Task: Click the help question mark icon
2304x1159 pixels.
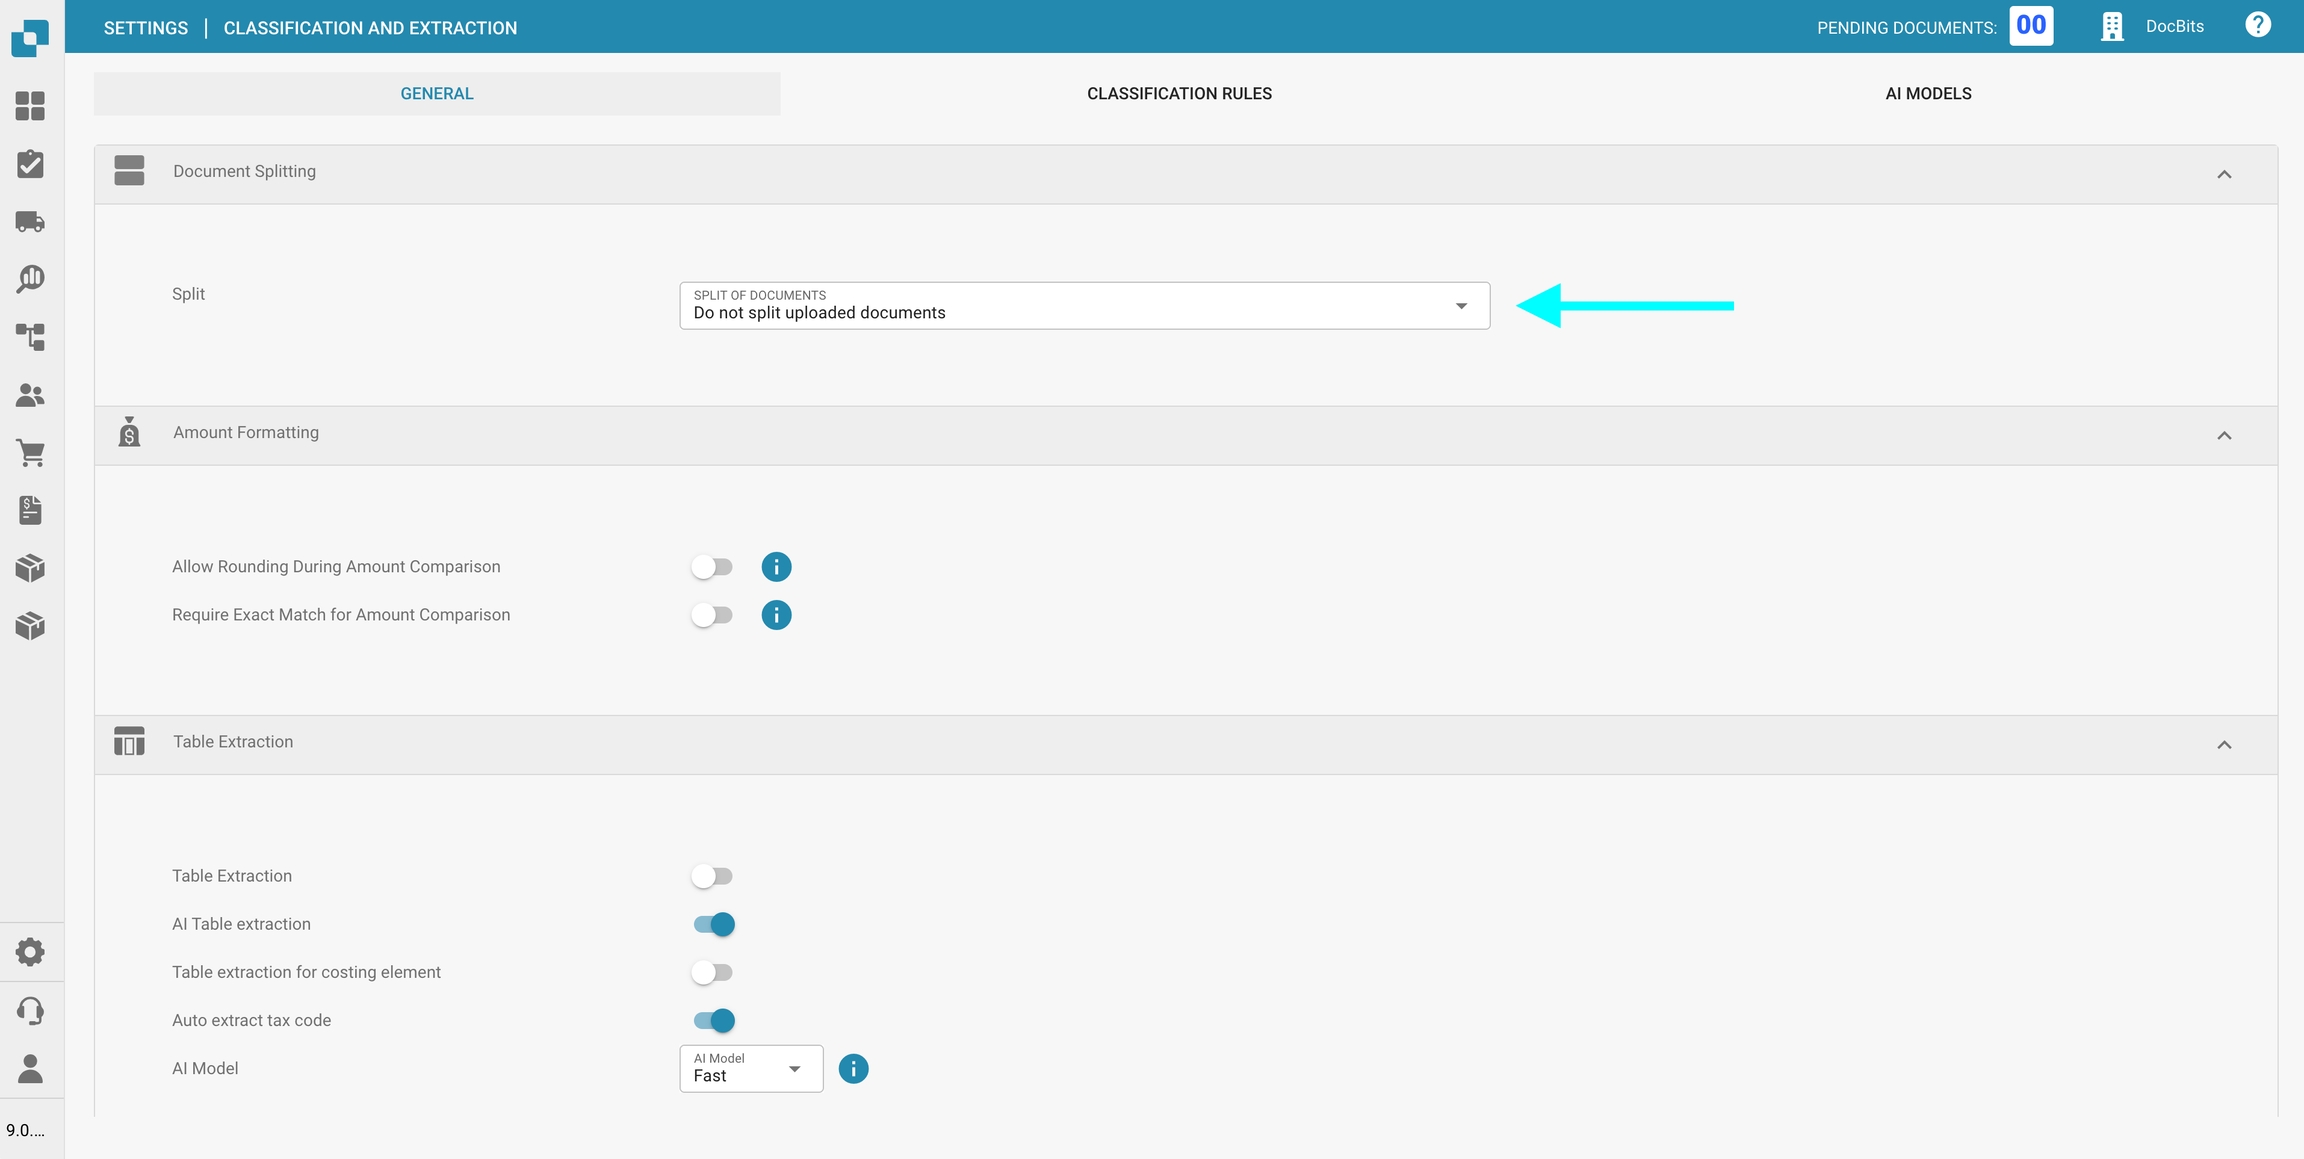Action: (x=2257, y=25)
